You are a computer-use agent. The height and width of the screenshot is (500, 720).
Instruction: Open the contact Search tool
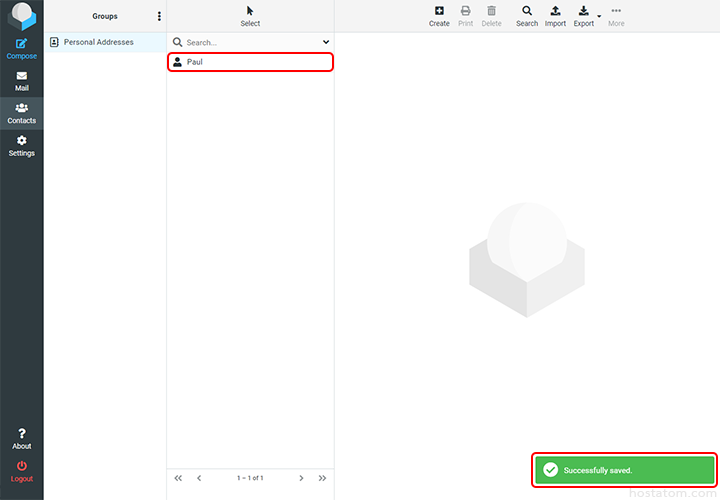527,16
